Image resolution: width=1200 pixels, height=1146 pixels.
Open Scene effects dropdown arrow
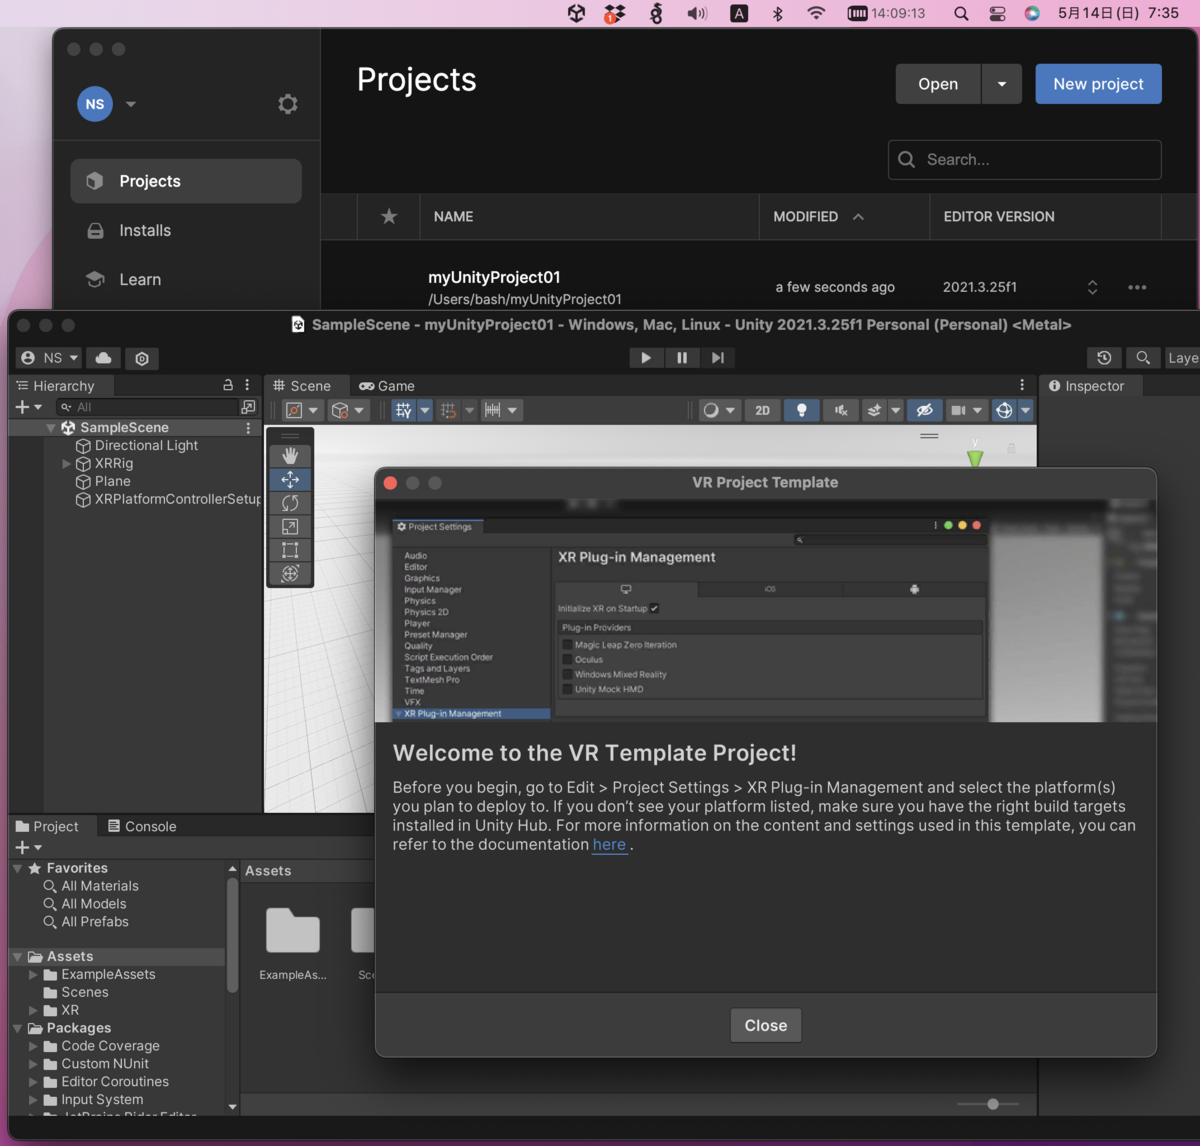point(896,410)
